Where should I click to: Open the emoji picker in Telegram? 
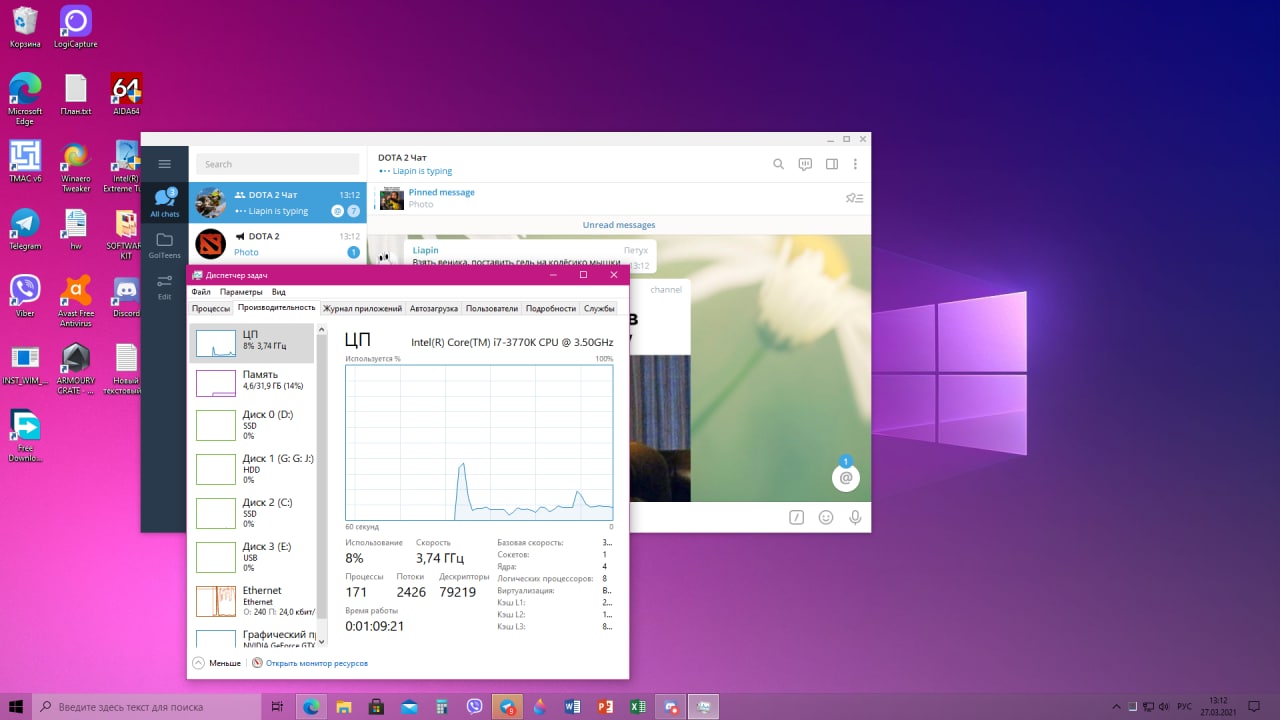[826, 517]
